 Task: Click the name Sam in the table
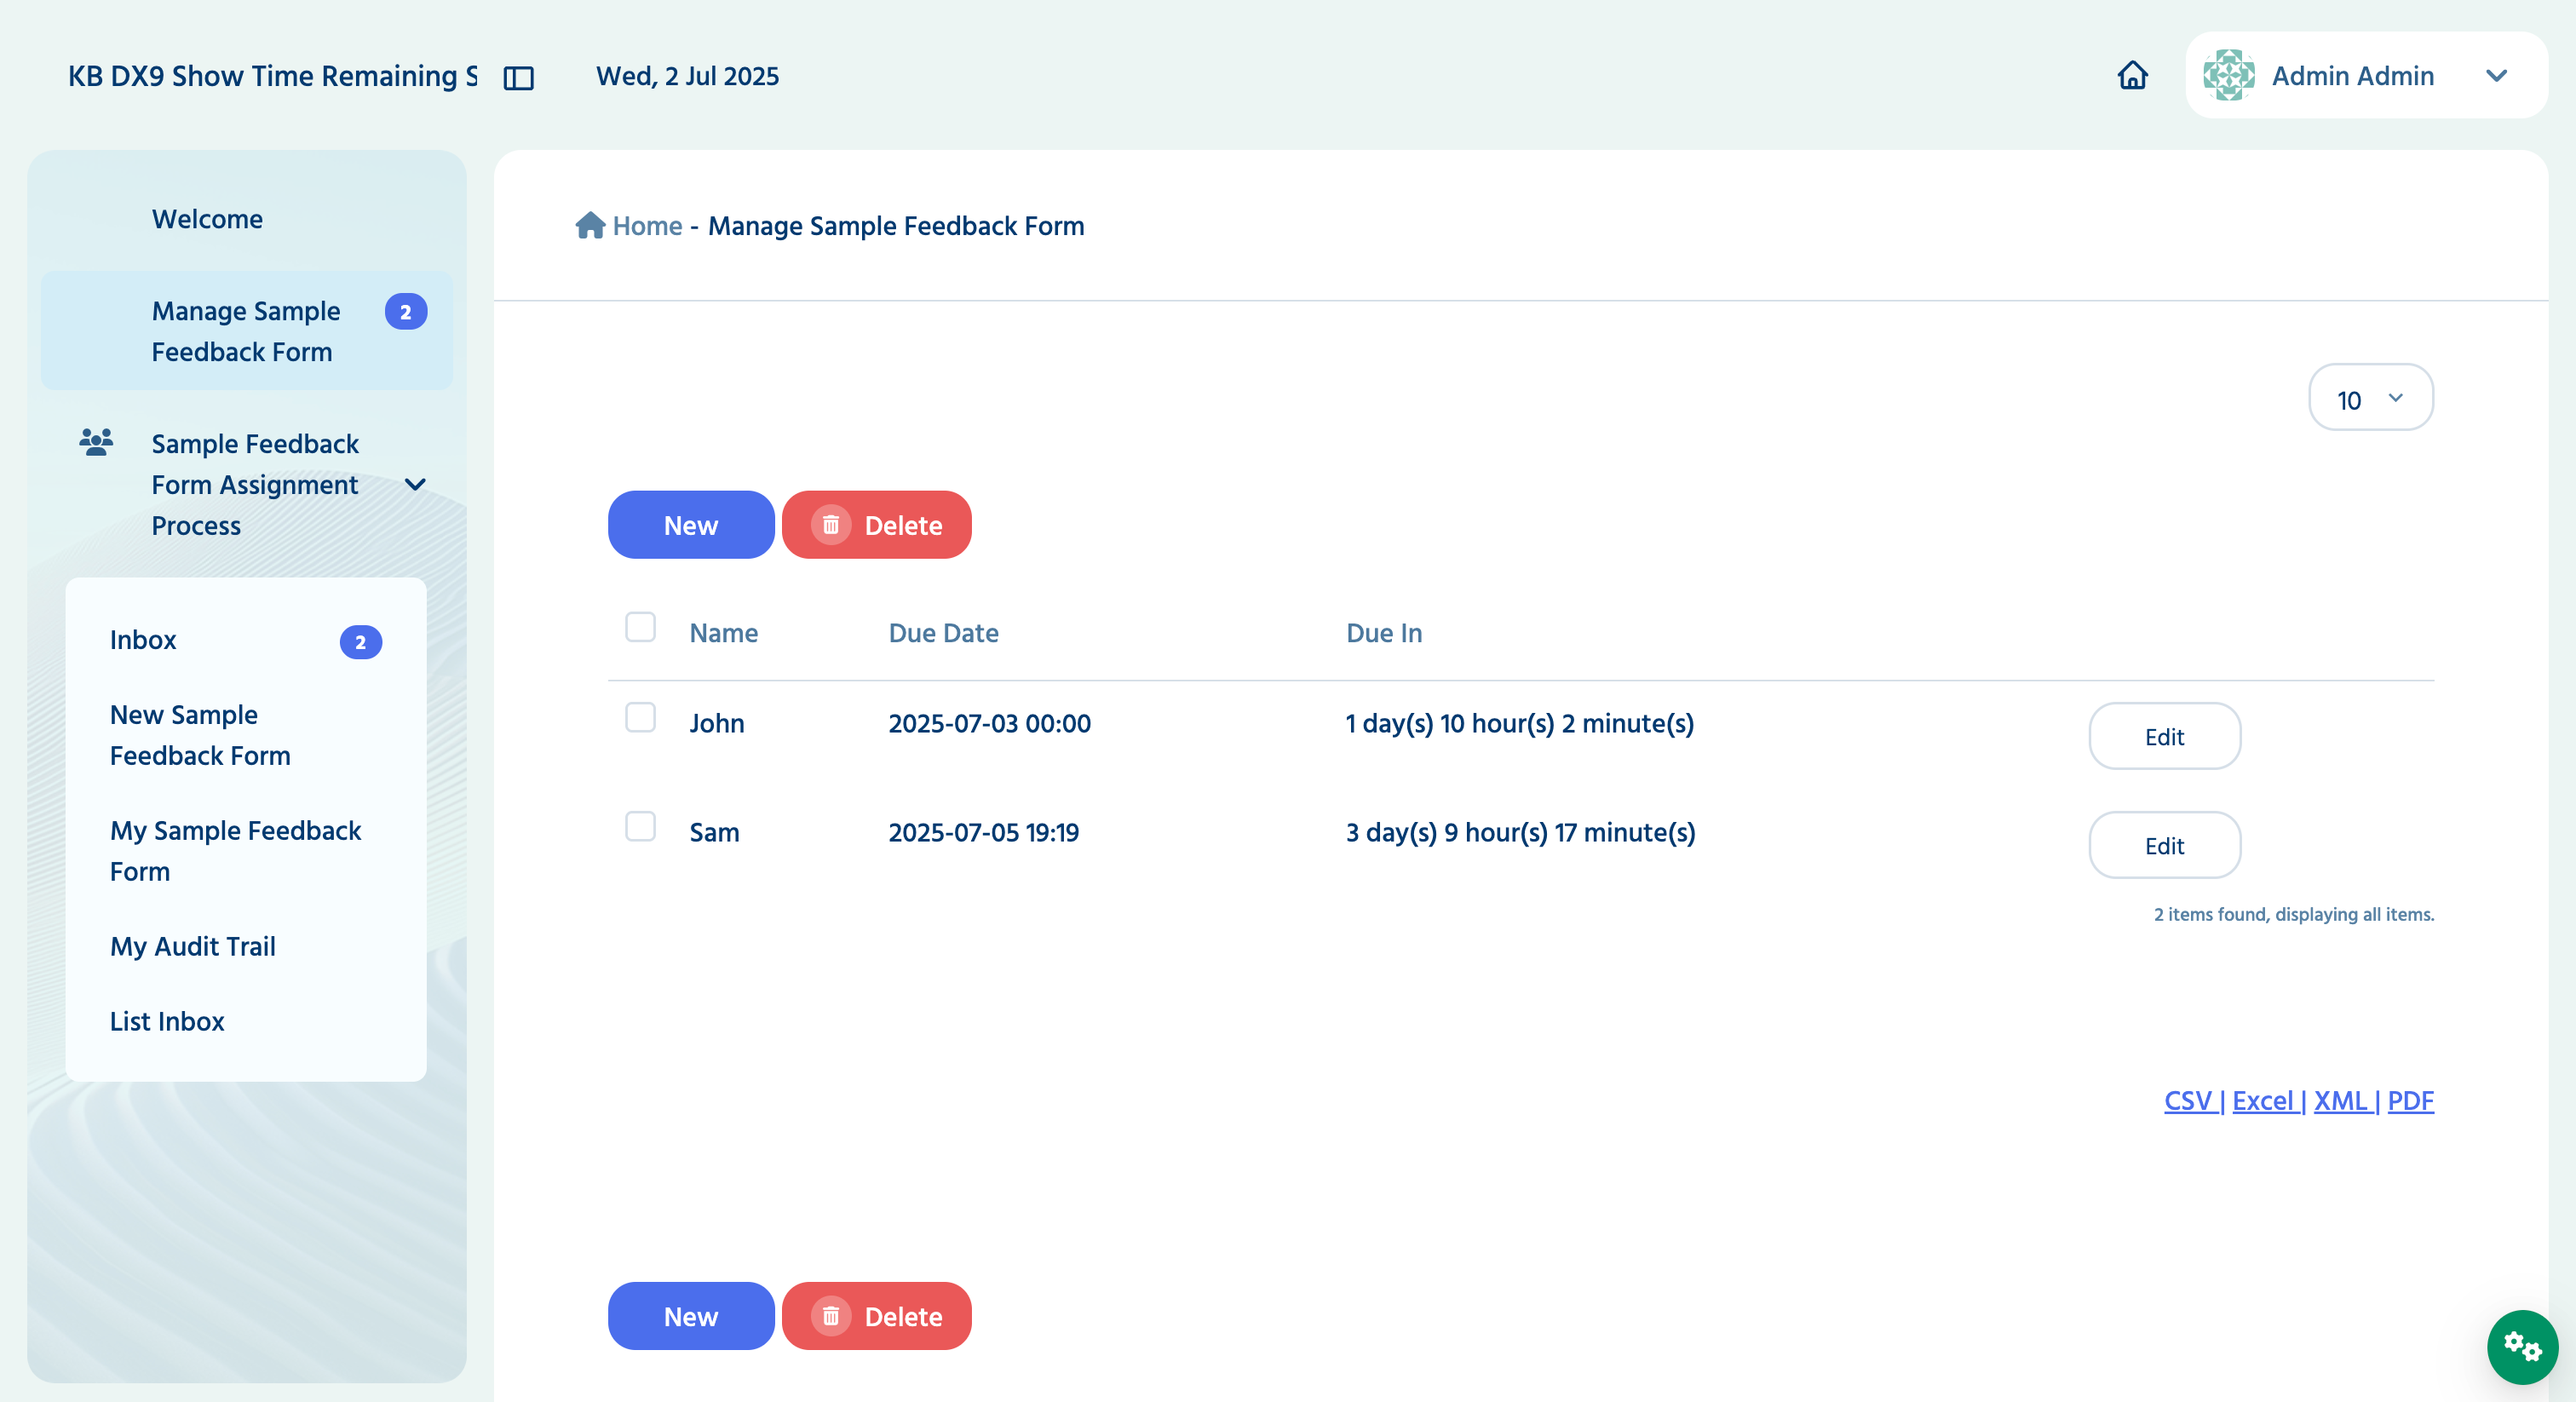714,832
